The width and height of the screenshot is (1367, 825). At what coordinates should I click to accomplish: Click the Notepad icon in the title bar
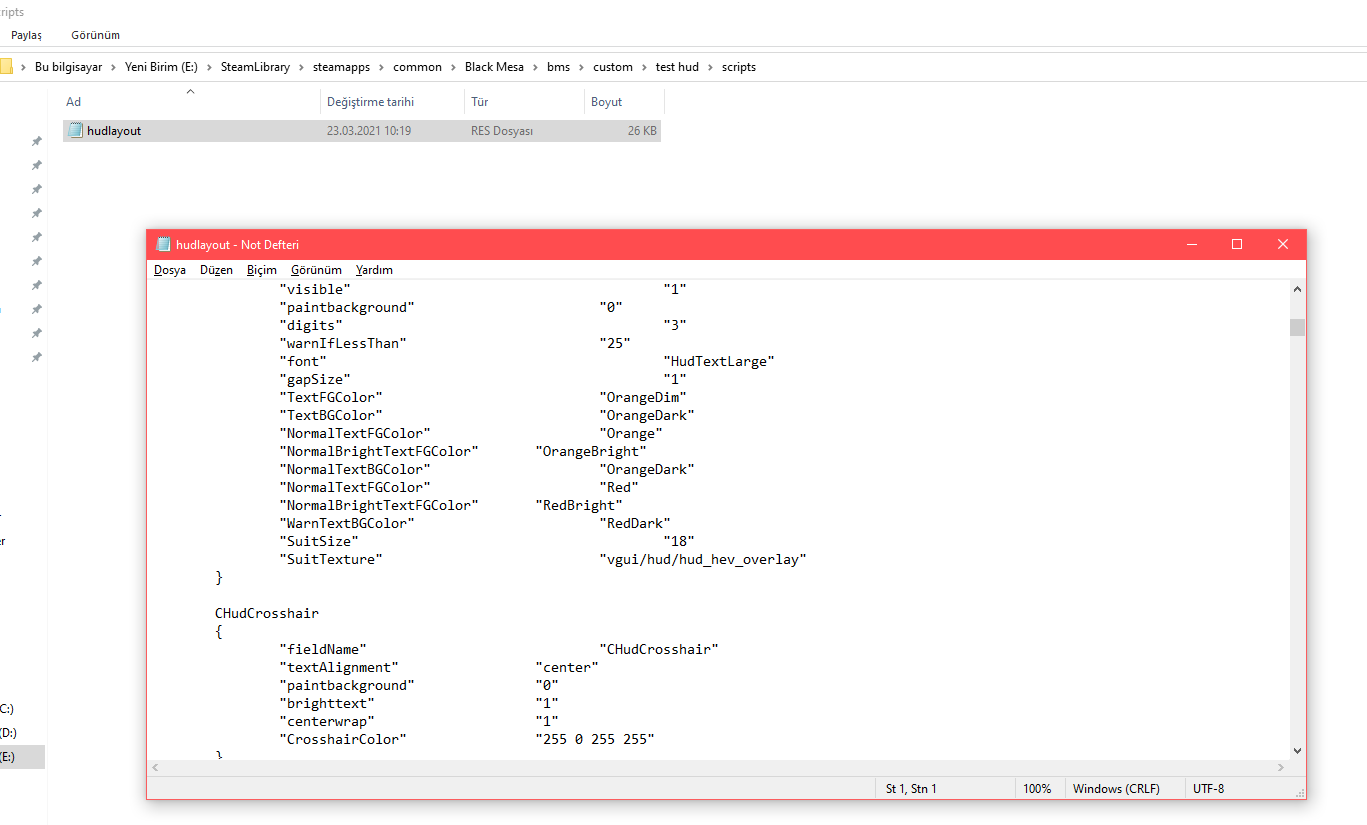pyautogui.click(x=163, y=244)
